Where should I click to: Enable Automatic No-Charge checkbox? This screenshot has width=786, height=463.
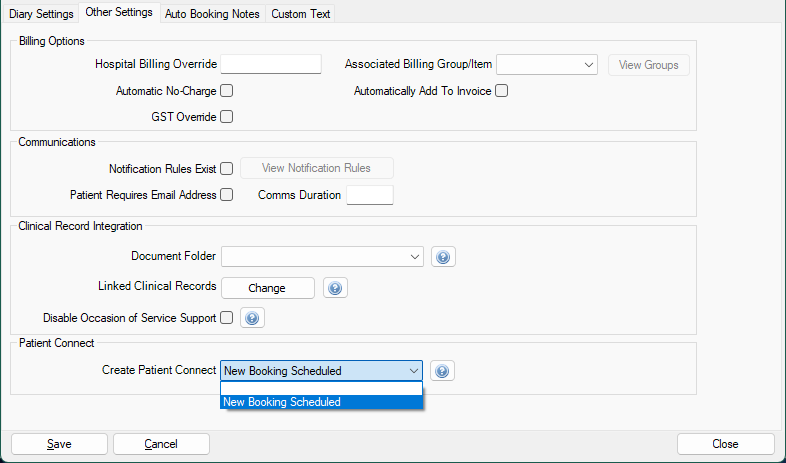[x=227, y=91]
